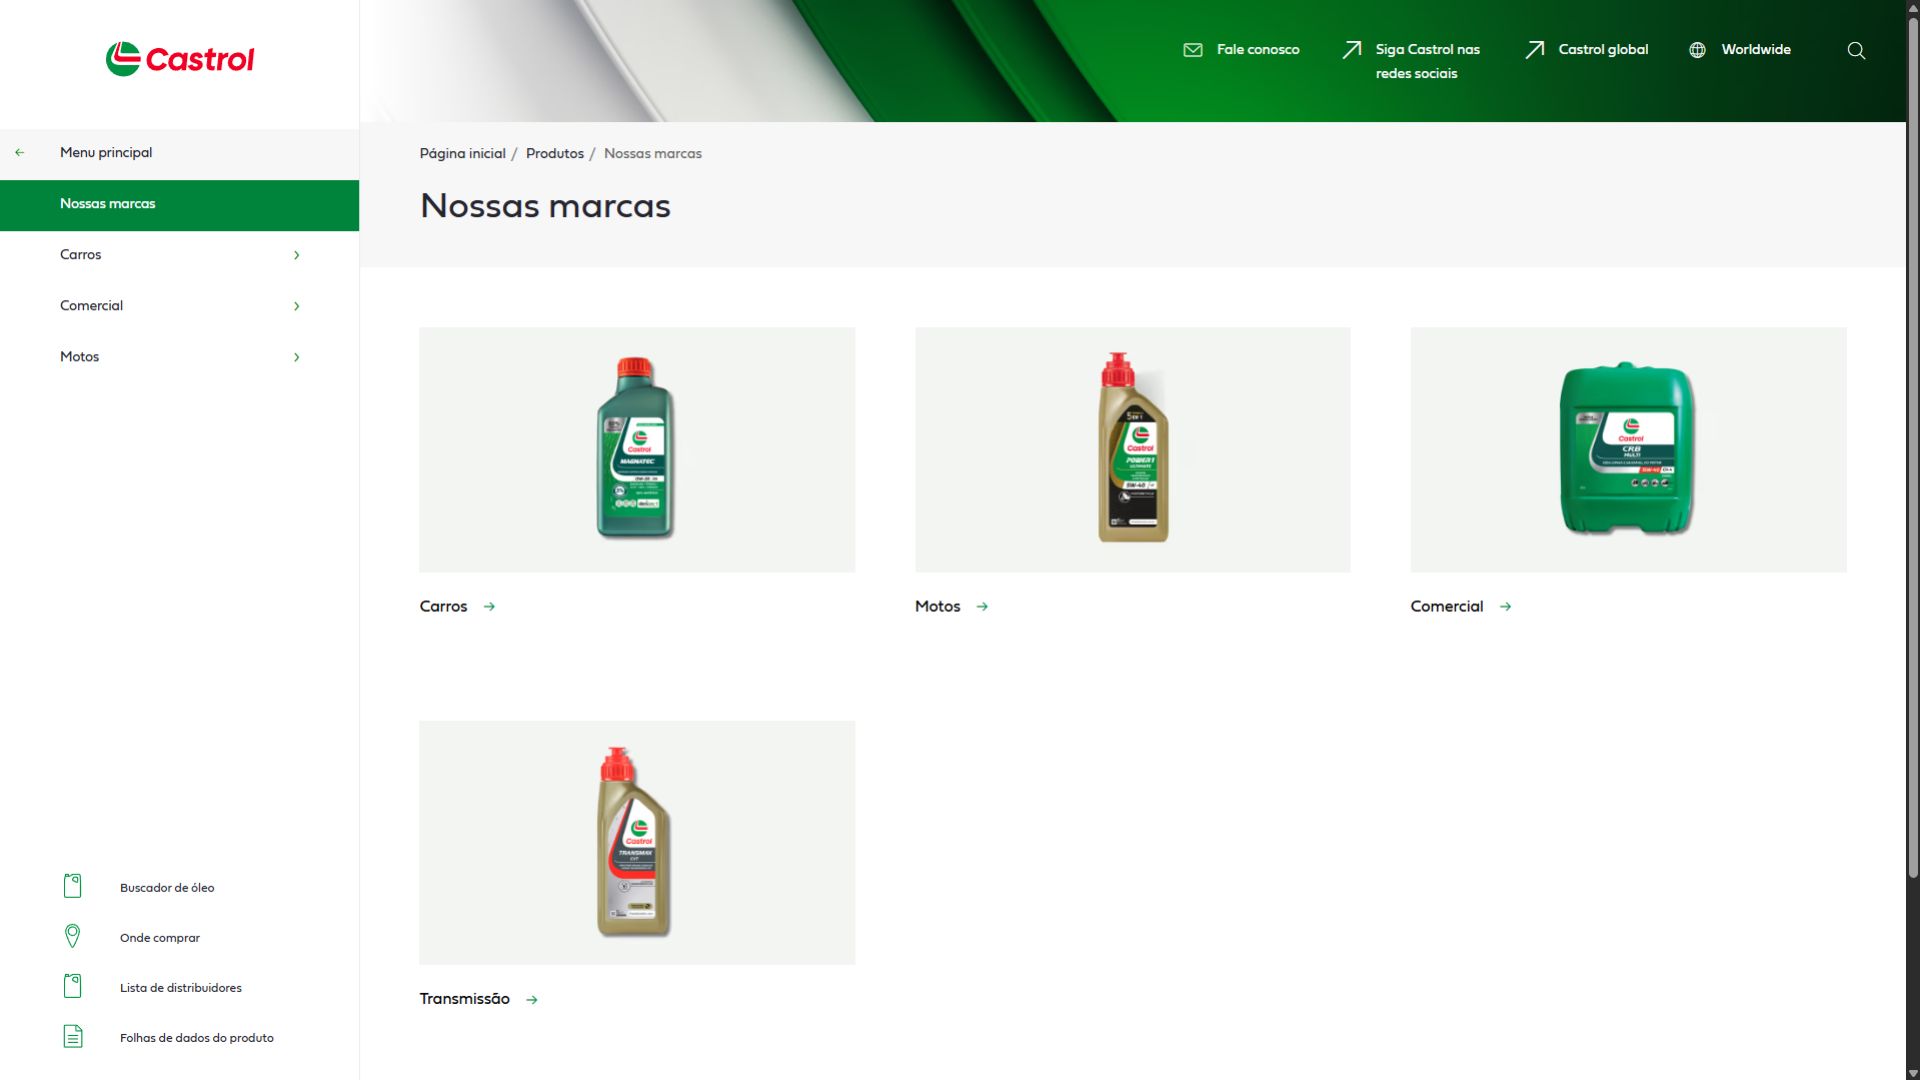1920x1080 pixels.
Task: Click the Onde comprar location pin icon
Action: [x=73, y=936]
